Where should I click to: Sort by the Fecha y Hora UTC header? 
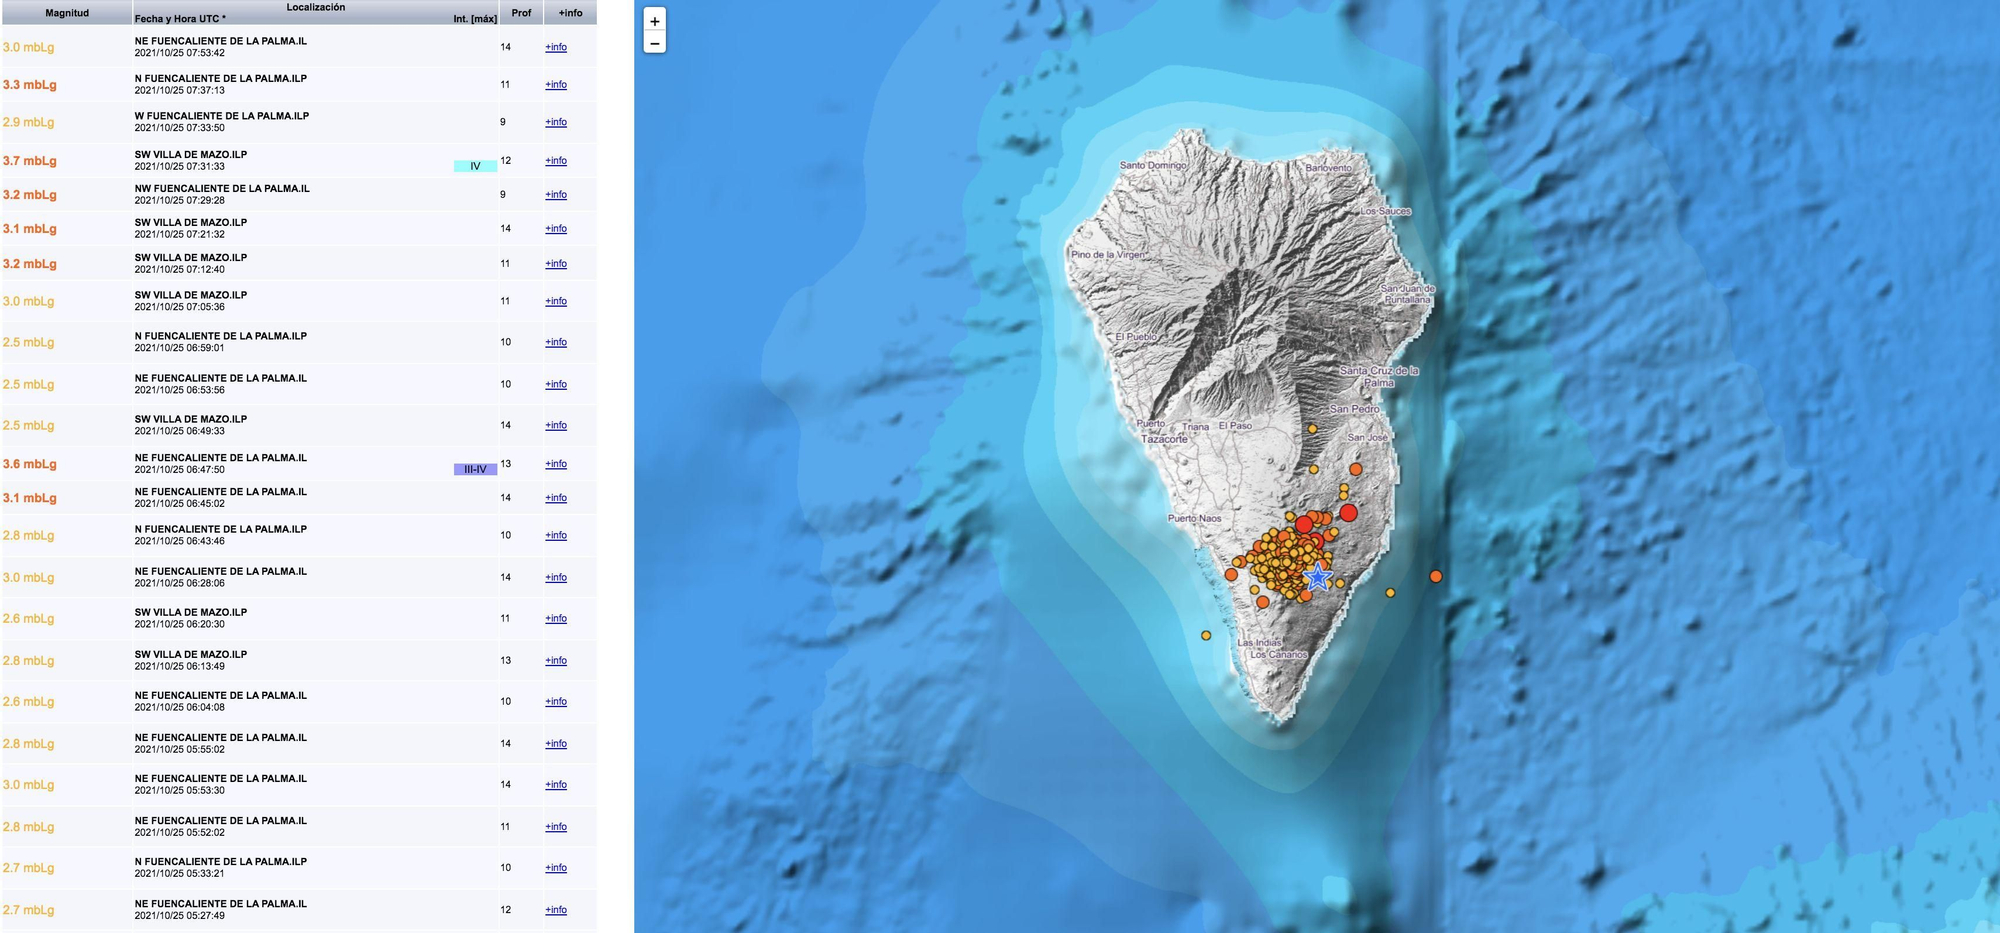coord(180,18)
